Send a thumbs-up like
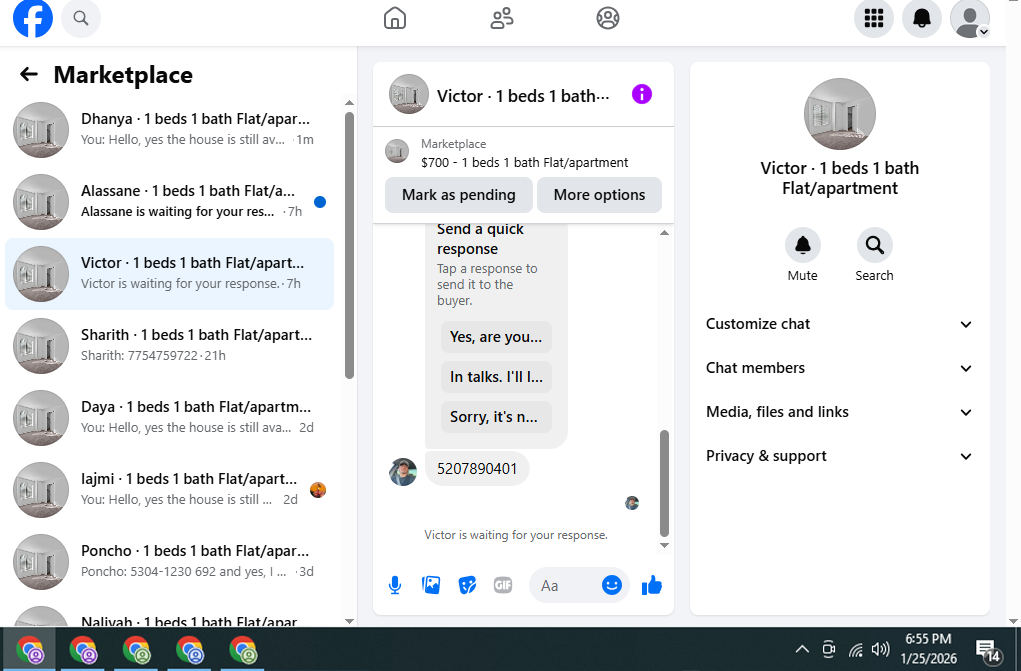The width and height of the screenshot is (1021, 671). coord(652,585)
